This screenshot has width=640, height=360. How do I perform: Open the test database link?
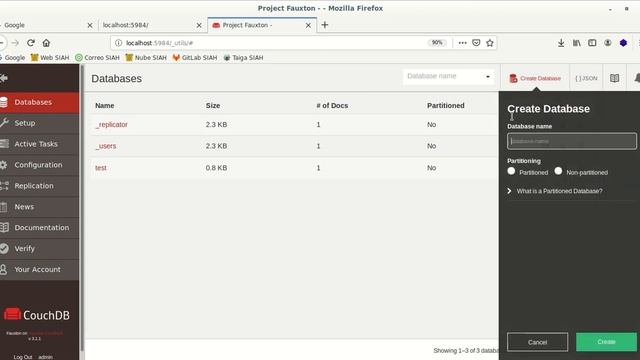(x=101, y=168)
